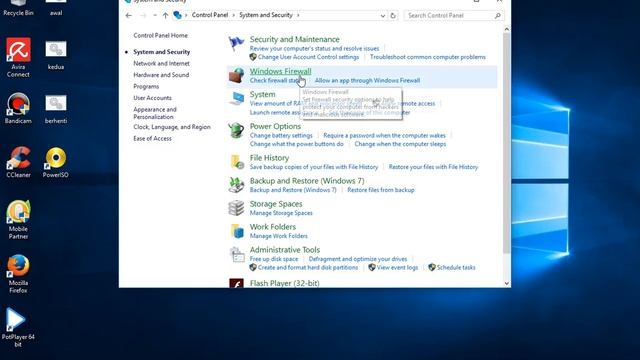Screen dimensions: 640x360
Task: Click the vertical scrollbar thumb
Action: tap(507, 143)
